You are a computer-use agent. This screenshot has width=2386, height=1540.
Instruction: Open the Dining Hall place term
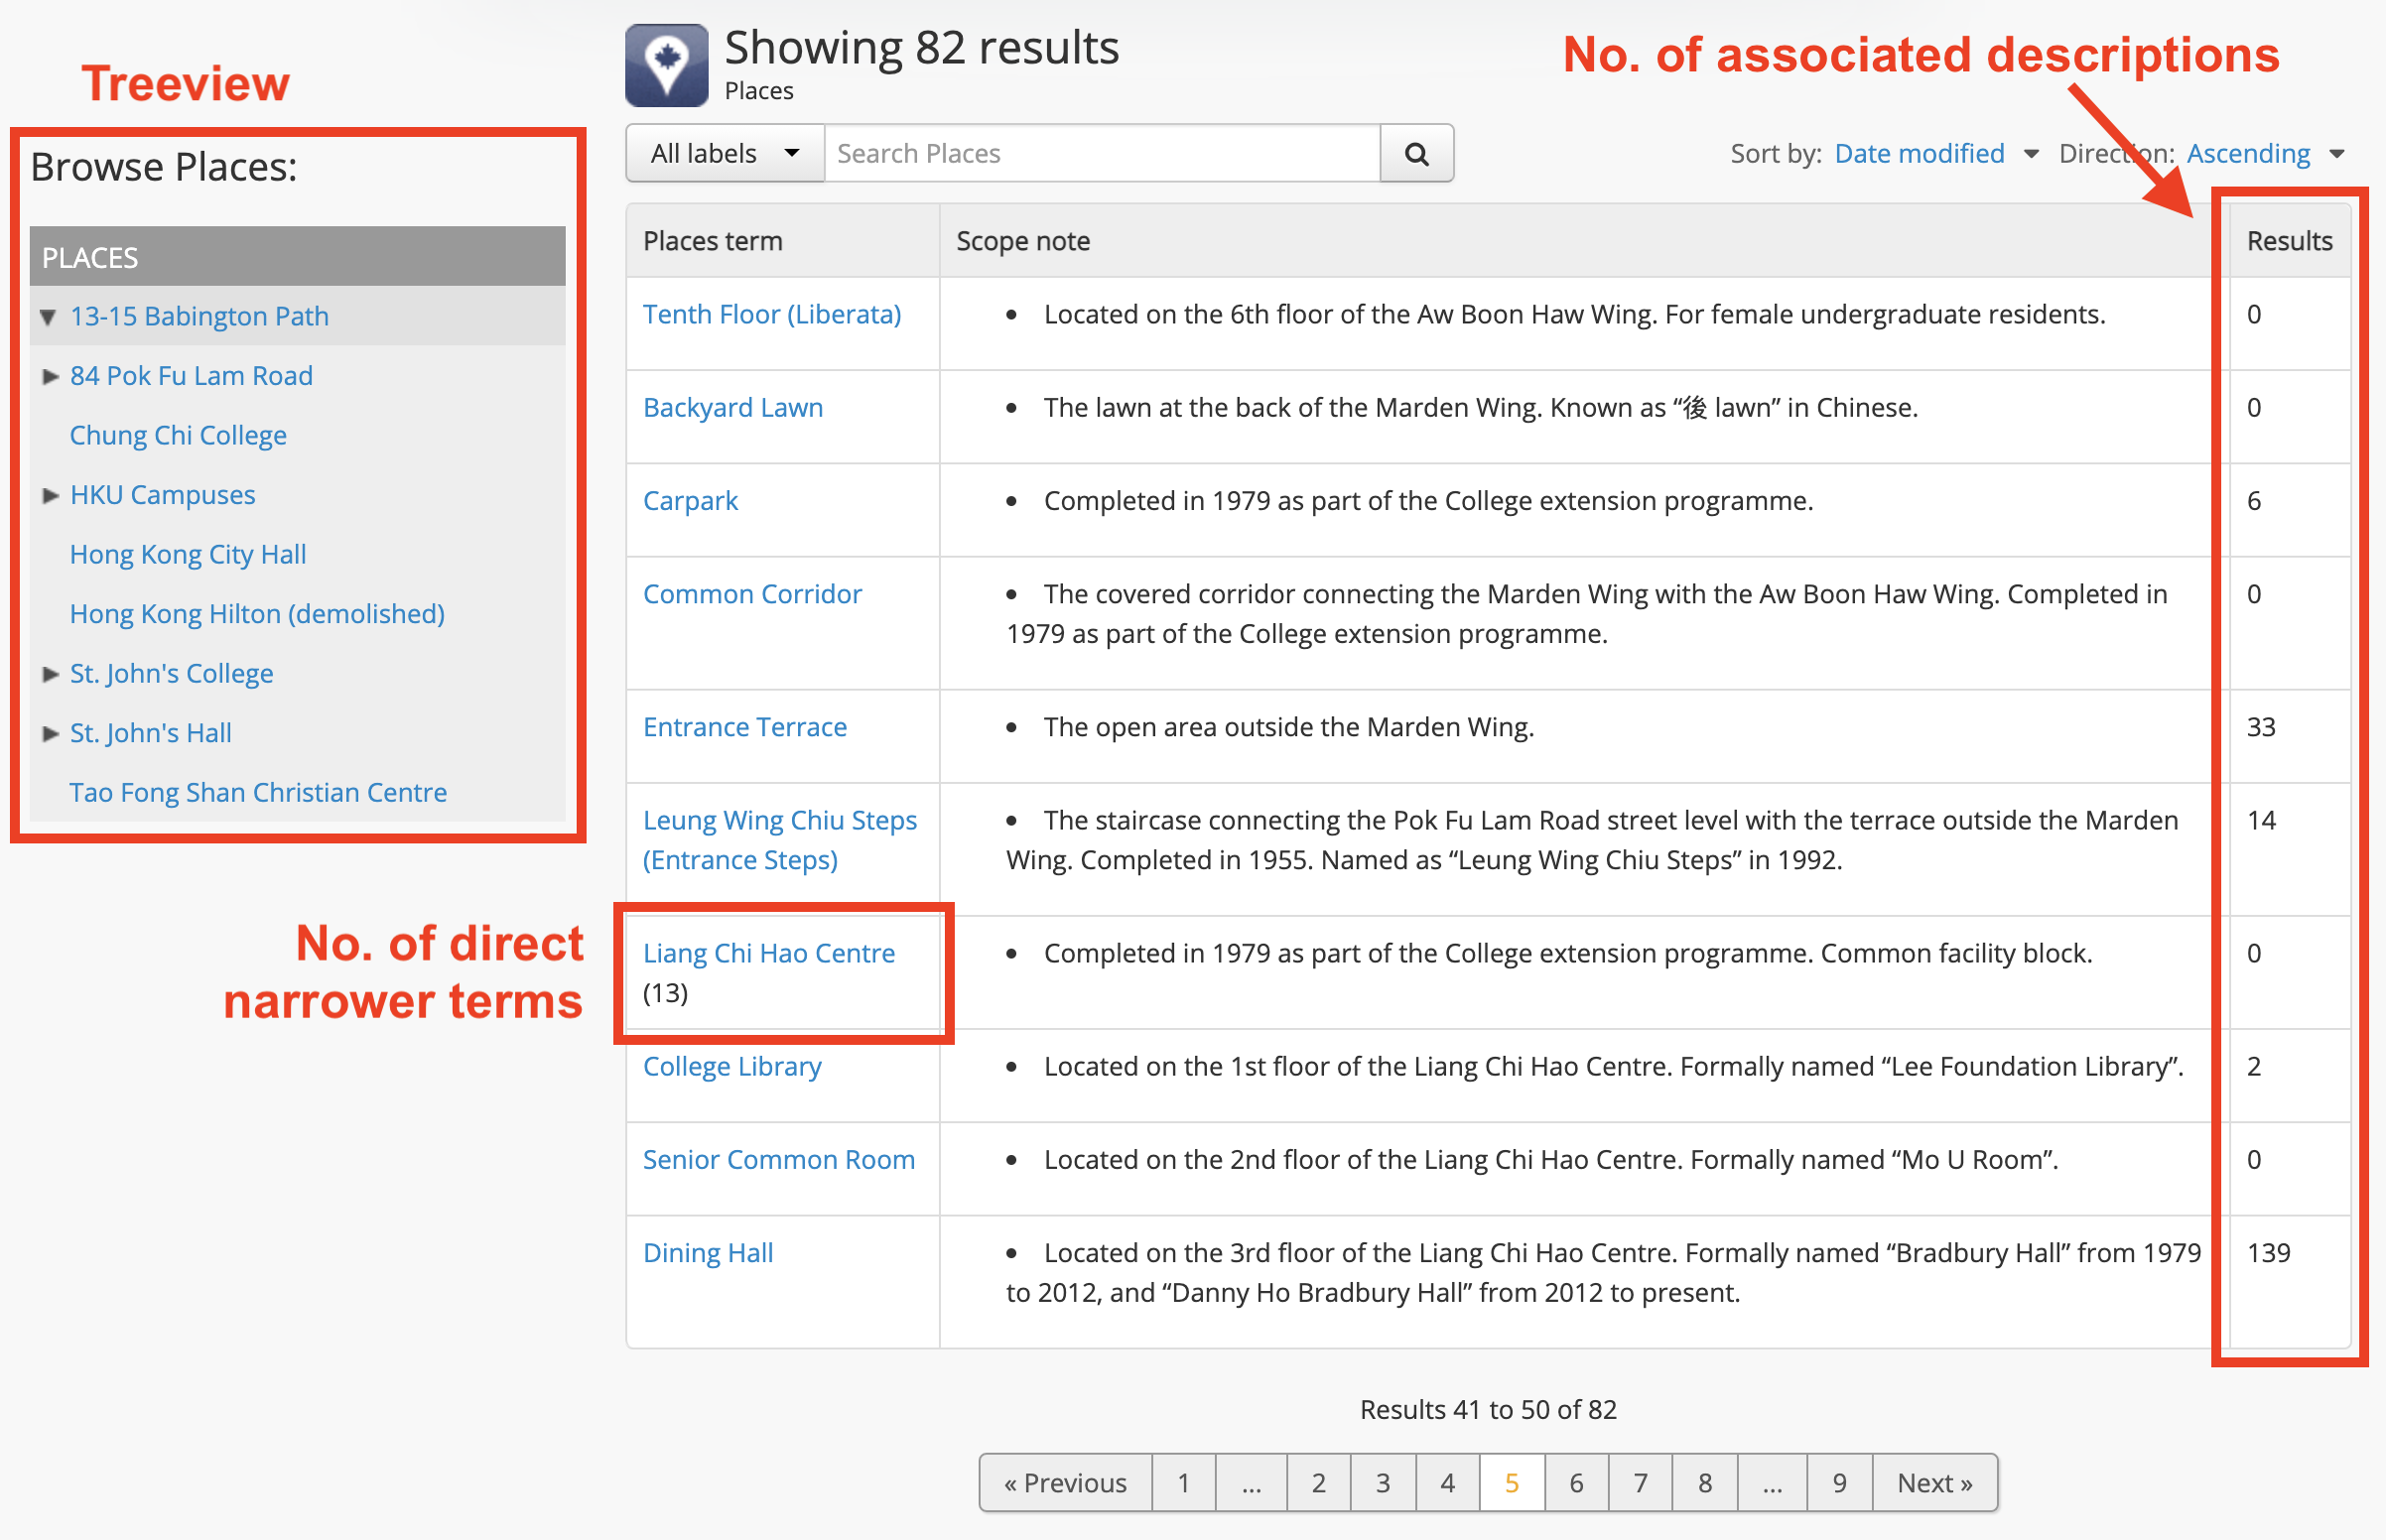coord(708,1253)
